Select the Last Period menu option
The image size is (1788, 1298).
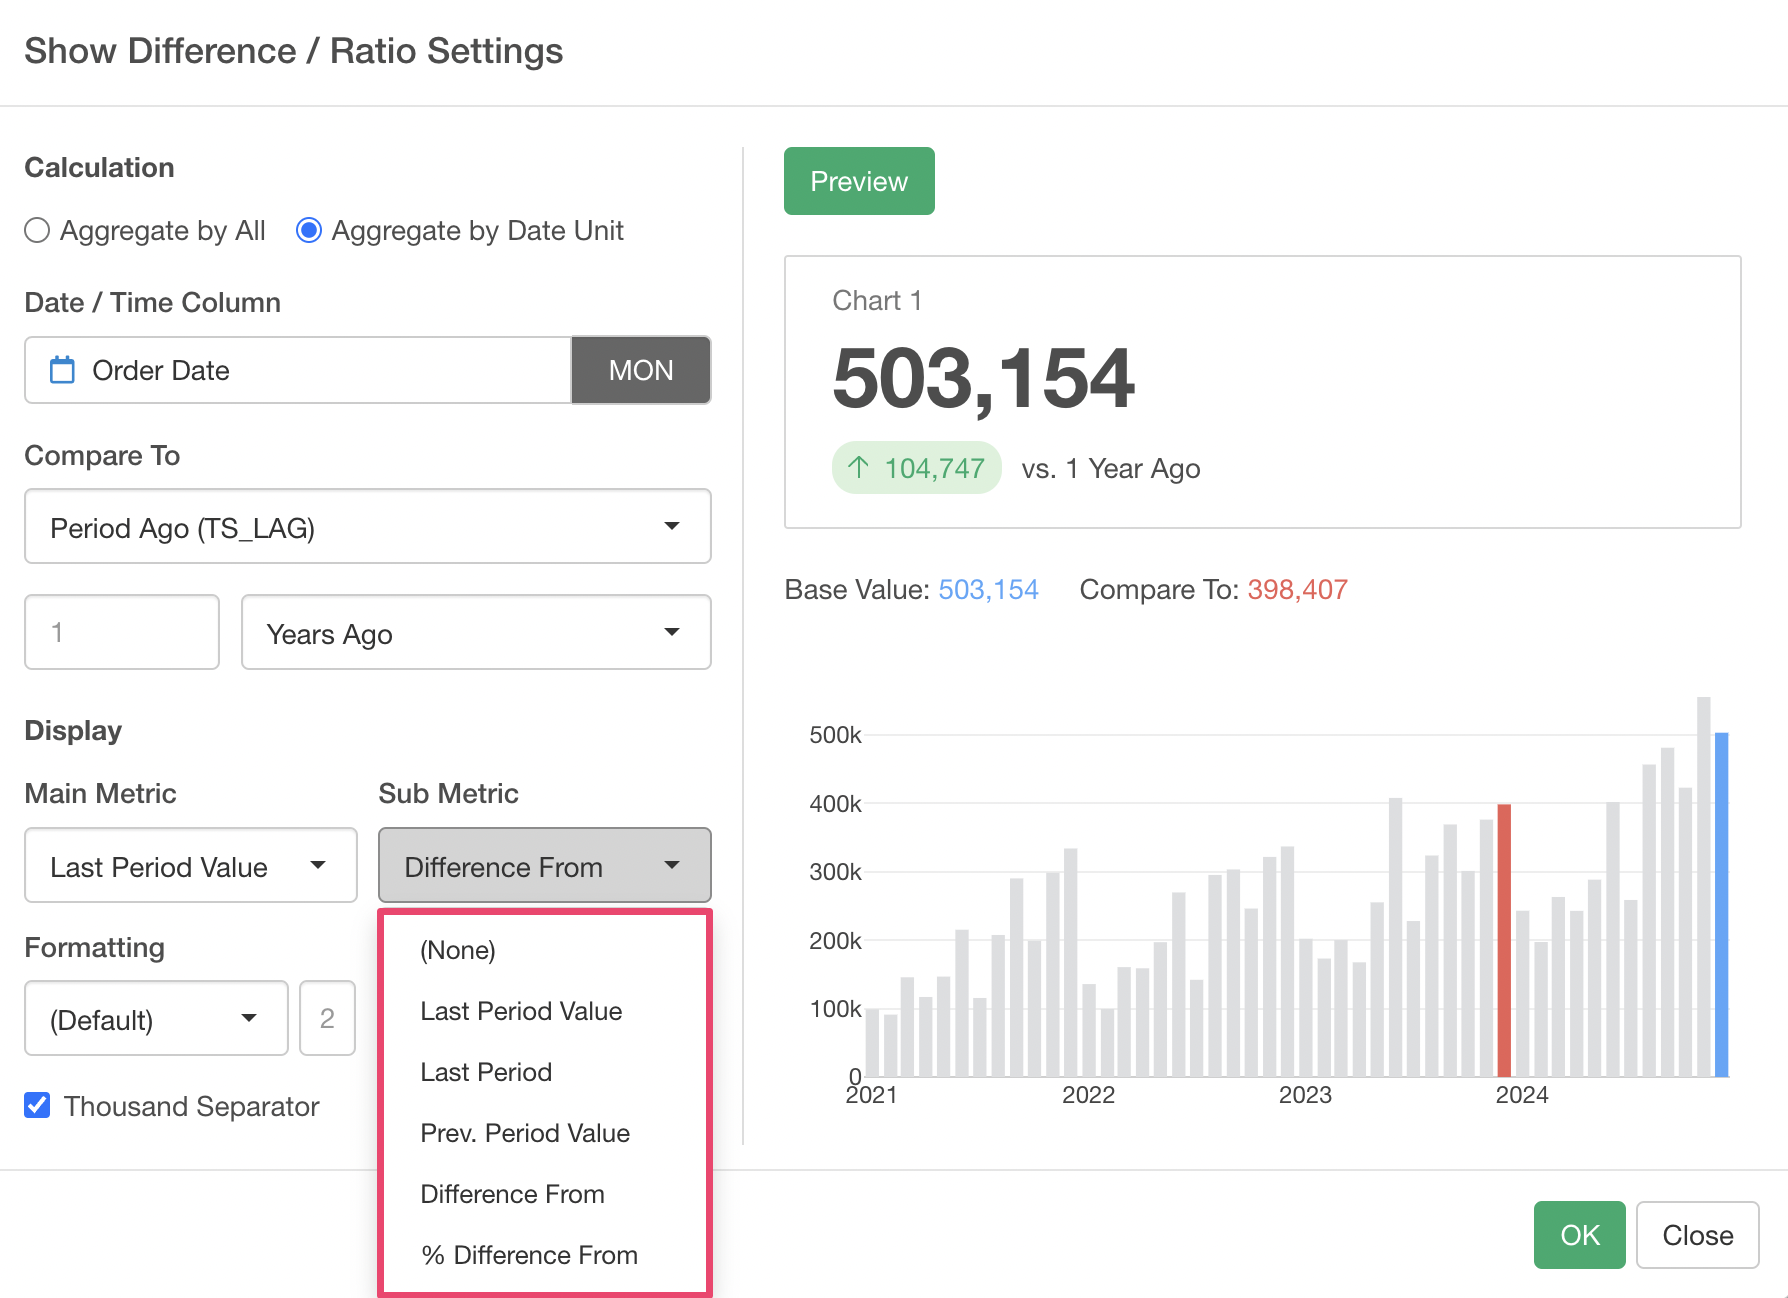pyautogui.click(x=486, y=1072)
